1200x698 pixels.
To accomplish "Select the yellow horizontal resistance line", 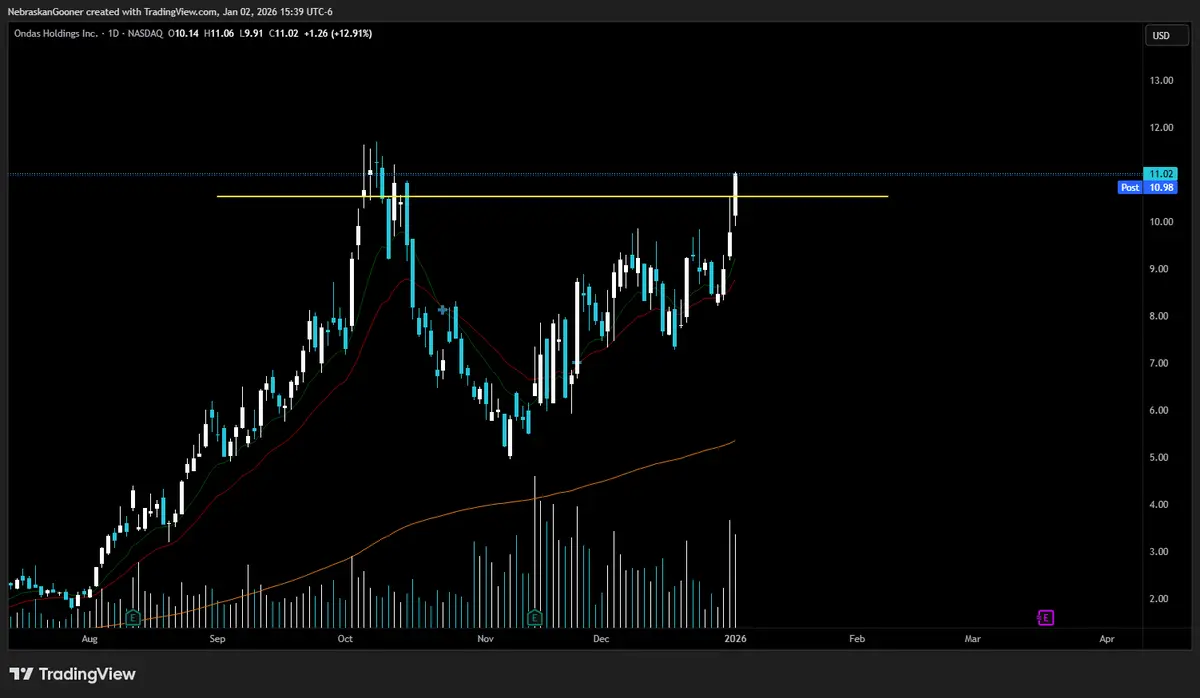I will [x=552, y=196].
